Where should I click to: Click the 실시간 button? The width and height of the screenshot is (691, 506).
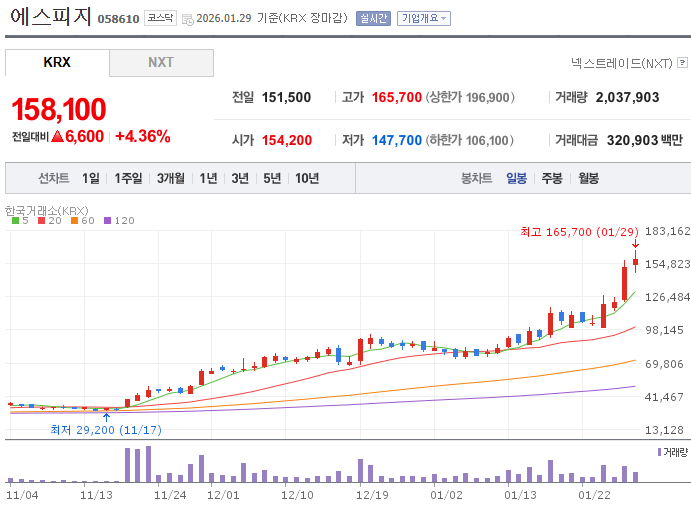pyautogui.click(x=373, y=18)
